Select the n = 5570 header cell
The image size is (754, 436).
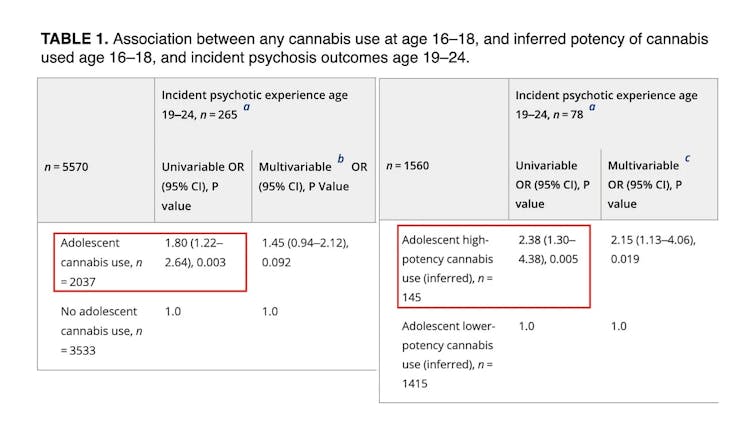coord(68,167)
